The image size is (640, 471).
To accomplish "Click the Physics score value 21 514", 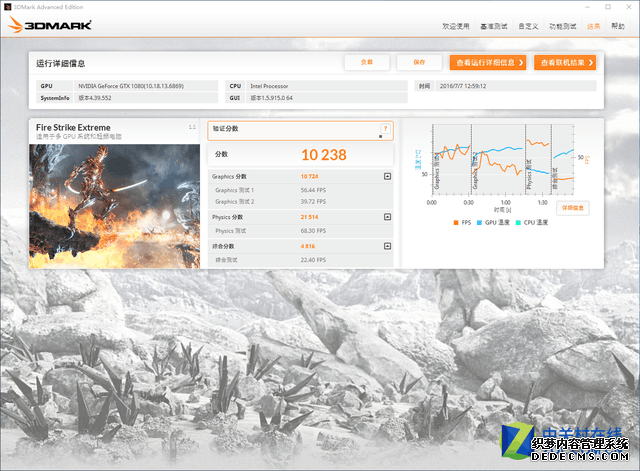I will [x=309, y=217].
